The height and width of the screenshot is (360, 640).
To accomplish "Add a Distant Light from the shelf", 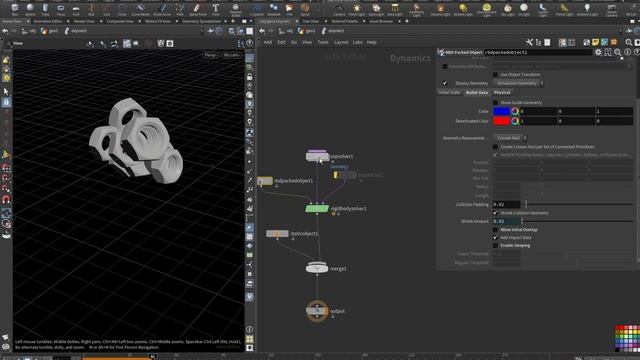I will coord(463,9).
